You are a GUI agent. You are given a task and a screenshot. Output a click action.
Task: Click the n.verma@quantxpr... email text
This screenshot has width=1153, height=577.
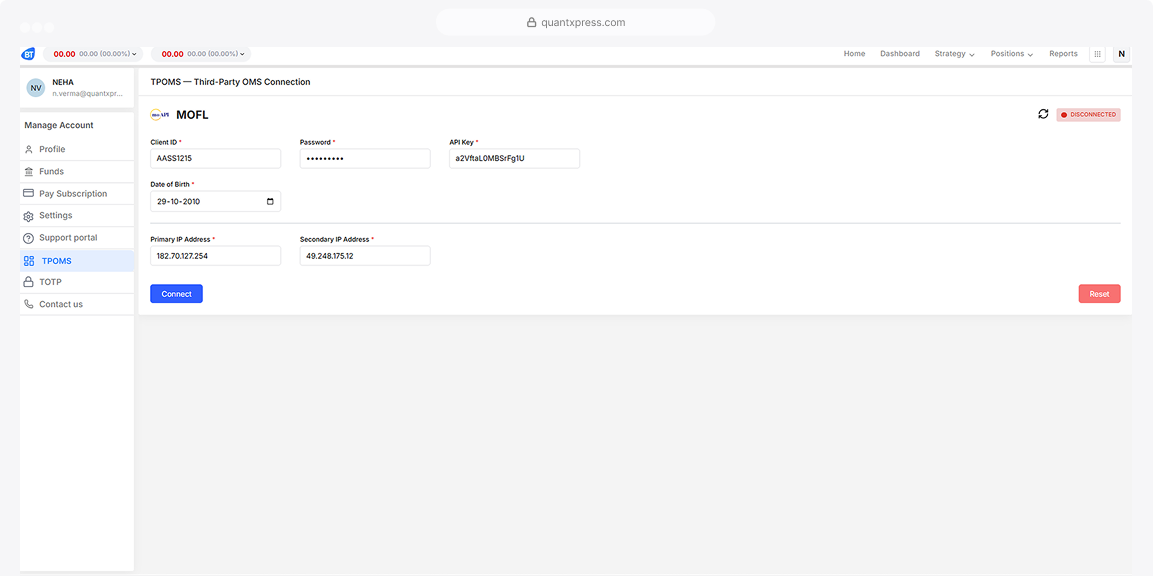point(88,94)
